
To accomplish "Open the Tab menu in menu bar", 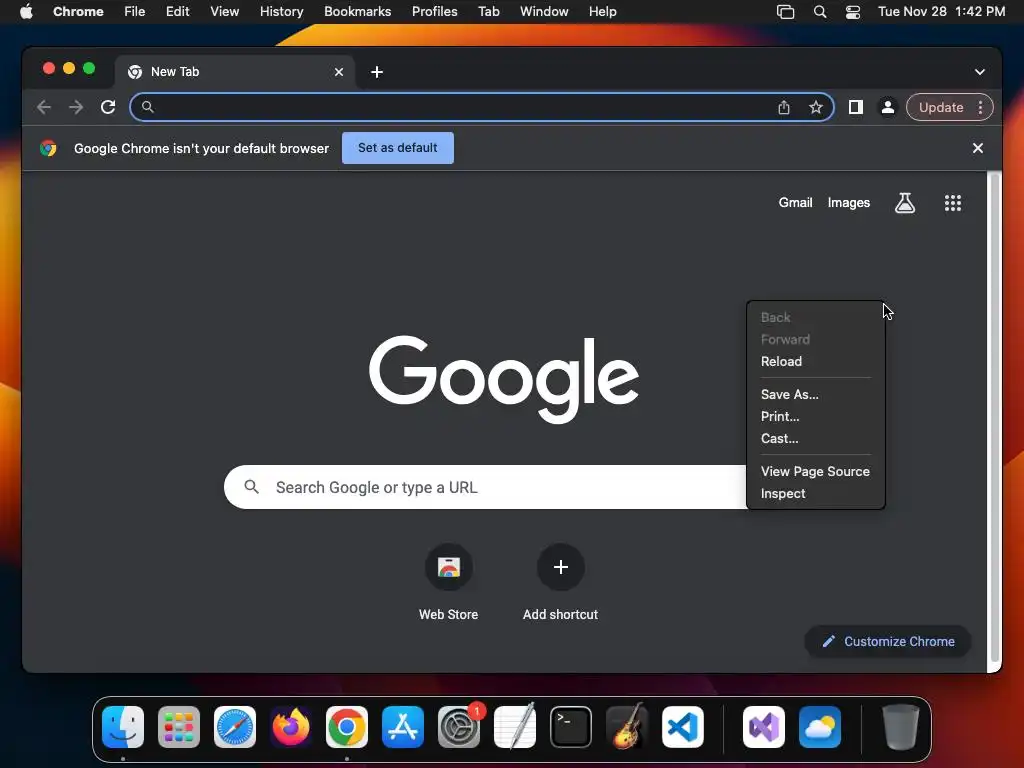I will tap(488, 12).
